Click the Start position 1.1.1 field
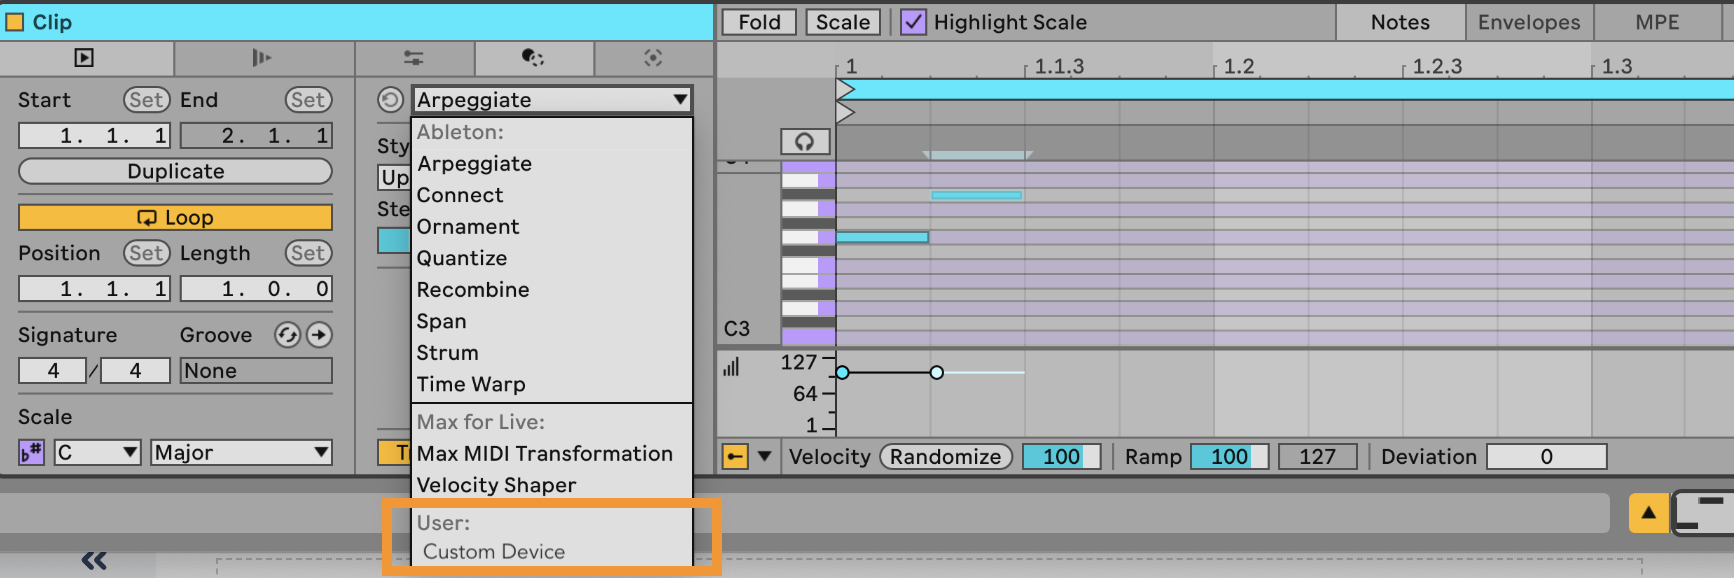The image size is (1734, 578). (95, 135)
